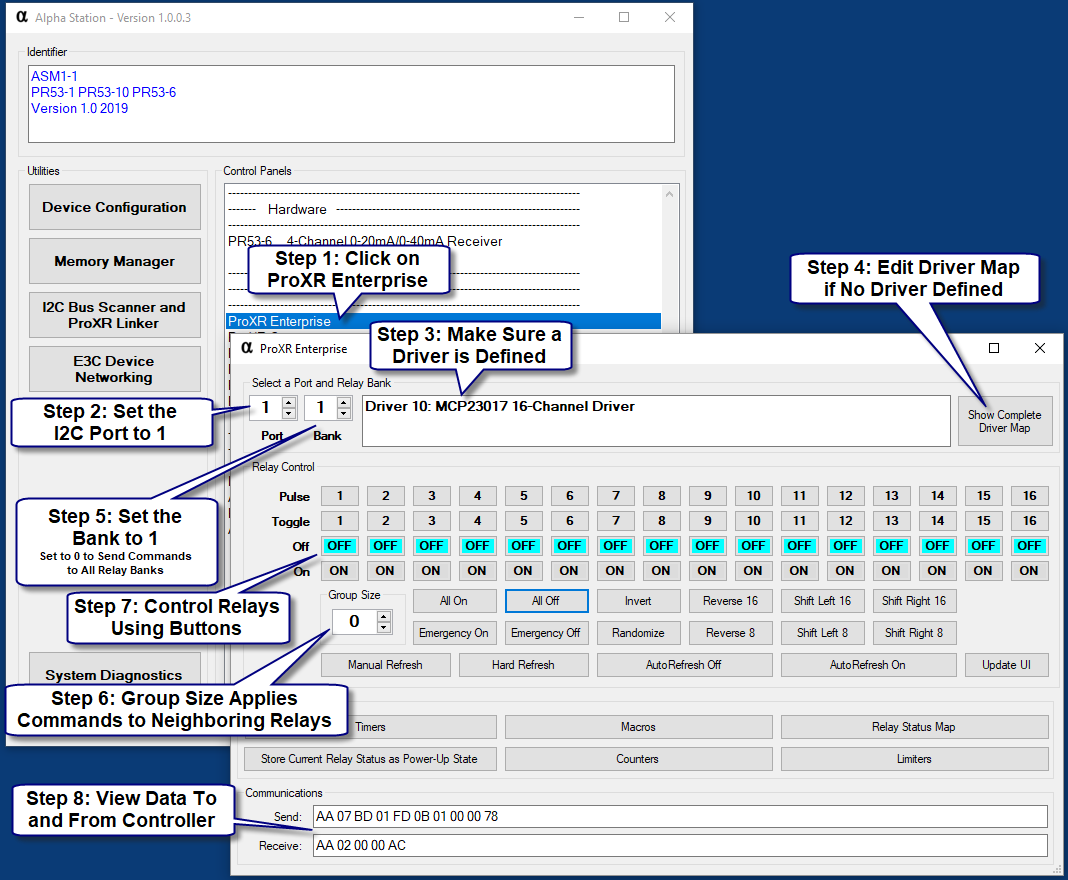Turn off relay 8 with OFF button
Screen dimensions: 1068x880
tap(661, 546)
